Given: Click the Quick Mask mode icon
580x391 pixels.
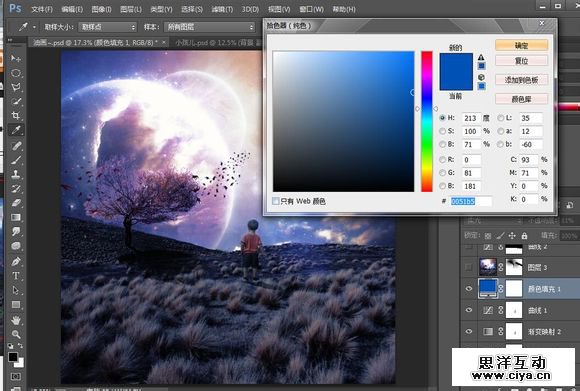Looking at the screenshot, I should pyautogui.click(x=16, y=377).
